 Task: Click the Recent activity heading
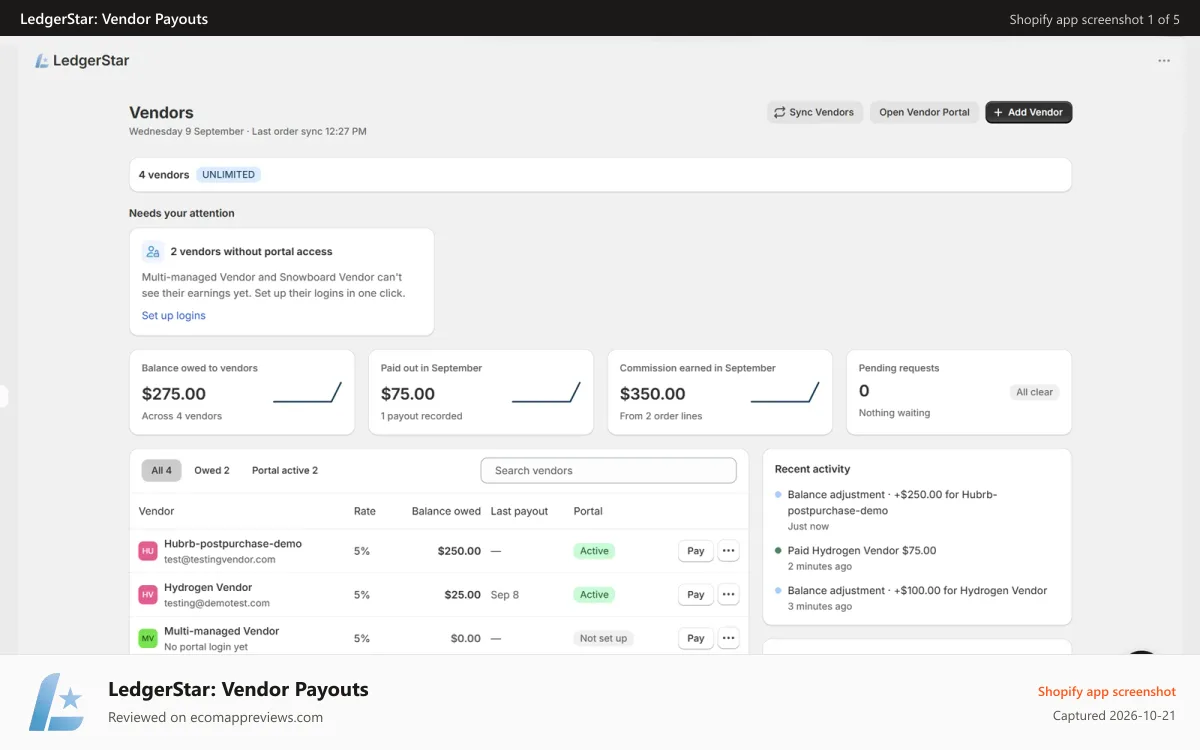(x=812, y=469)
